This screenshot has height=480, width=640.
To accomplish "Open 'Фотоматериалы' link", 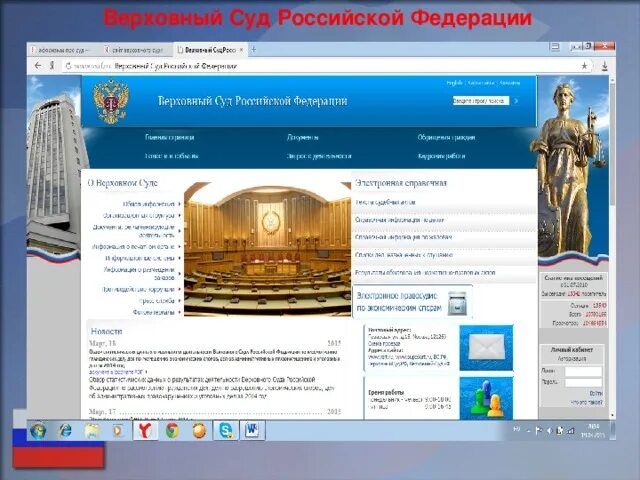I will click(x=153, y=312).
